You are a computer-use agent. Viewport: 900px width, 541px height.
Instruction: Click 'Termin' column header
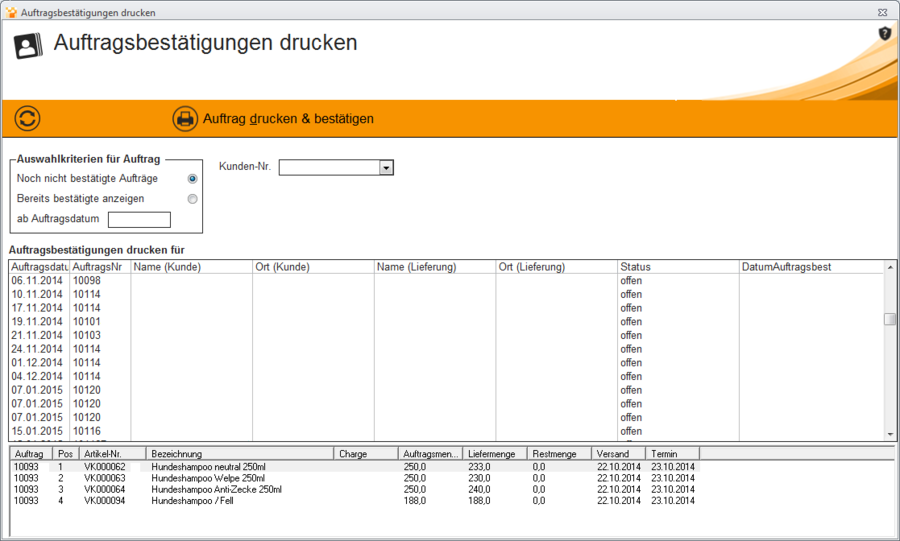pyautogui.click(x=672, y=454)
